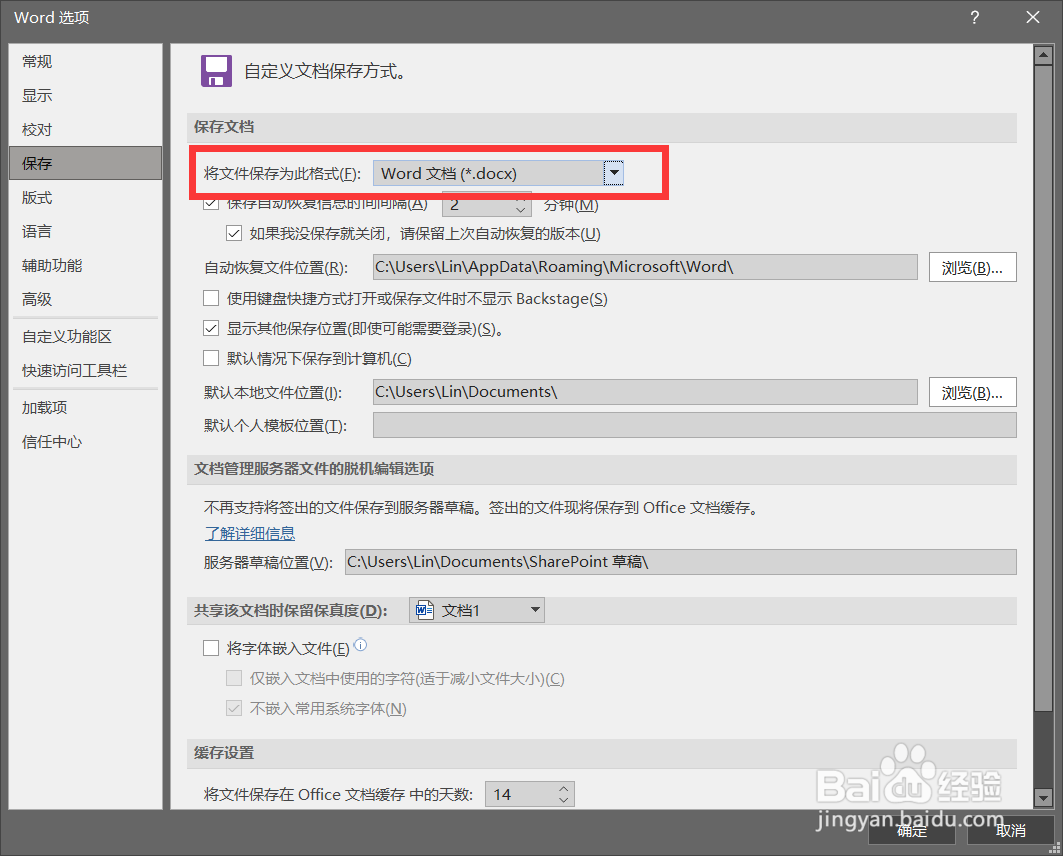The width and height of the screenshot is (1063, 856).
Task: Enable 默认情况下保存到计算机 checkbox
Action: click(x=211, y=359)
